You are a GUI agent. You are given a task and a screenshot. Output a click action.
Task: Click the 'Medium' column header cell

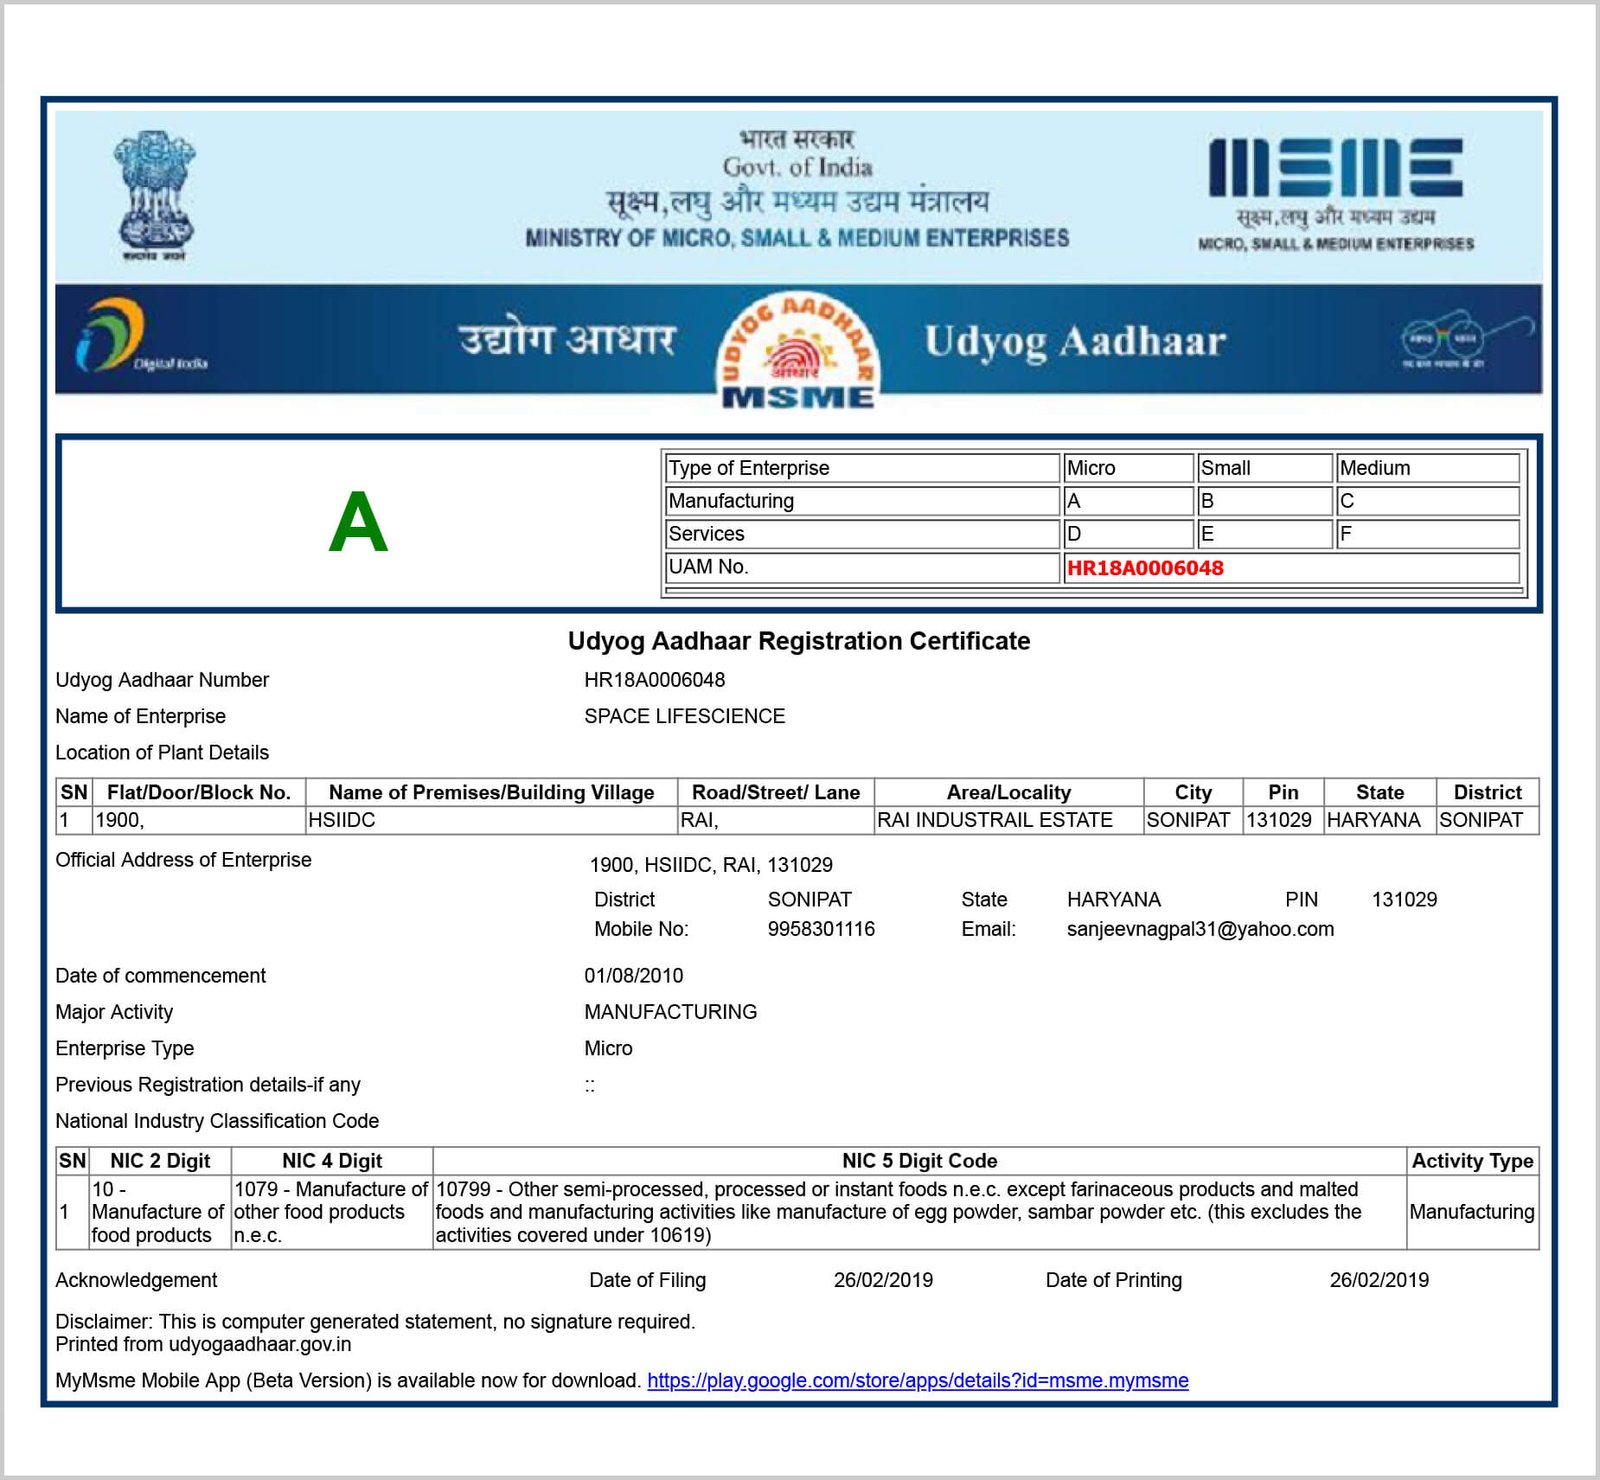pyautogui.click(x=1428, y=468)
